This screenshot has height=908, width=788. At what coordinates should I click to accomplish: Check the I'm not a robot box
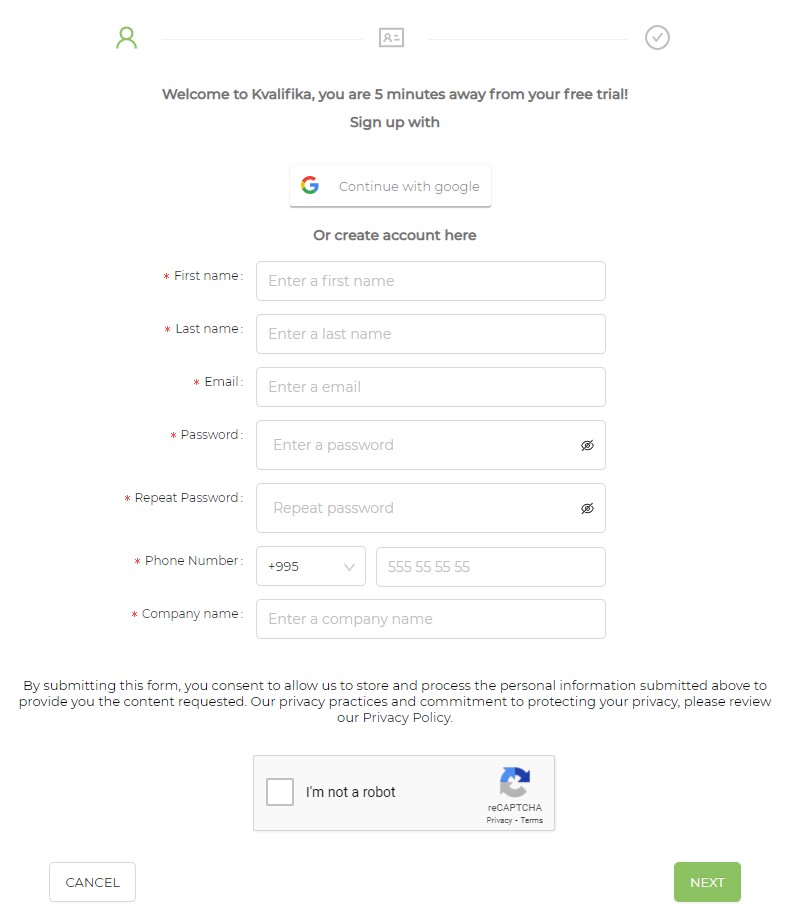click(x=280, y=792)
